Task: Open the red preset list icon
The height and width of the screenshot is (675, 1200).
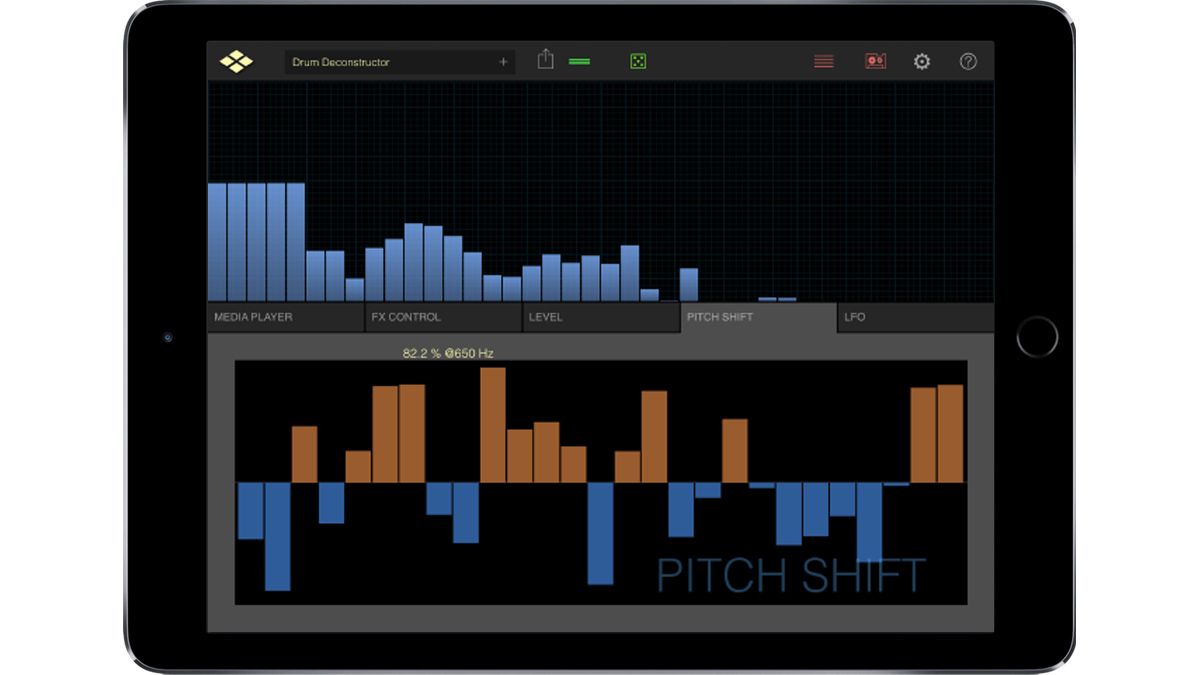Action: point(823,60)
